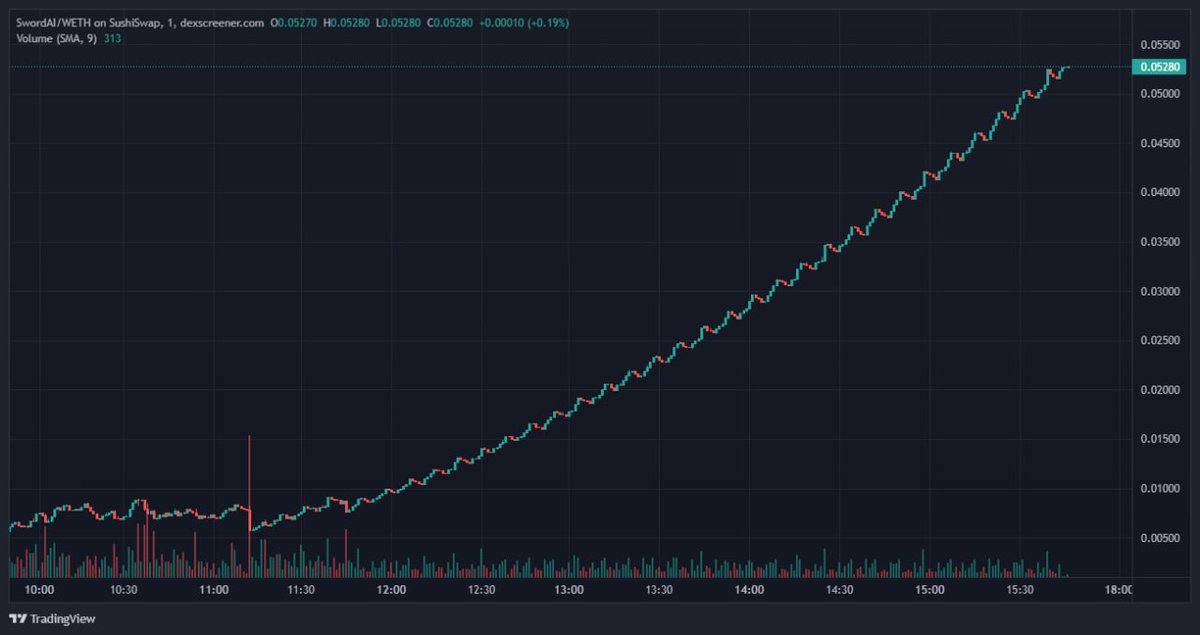This screenshot has height=635, width=1200.
Task: Click the 0.05000 price axis label
Action: [1162, 91]
